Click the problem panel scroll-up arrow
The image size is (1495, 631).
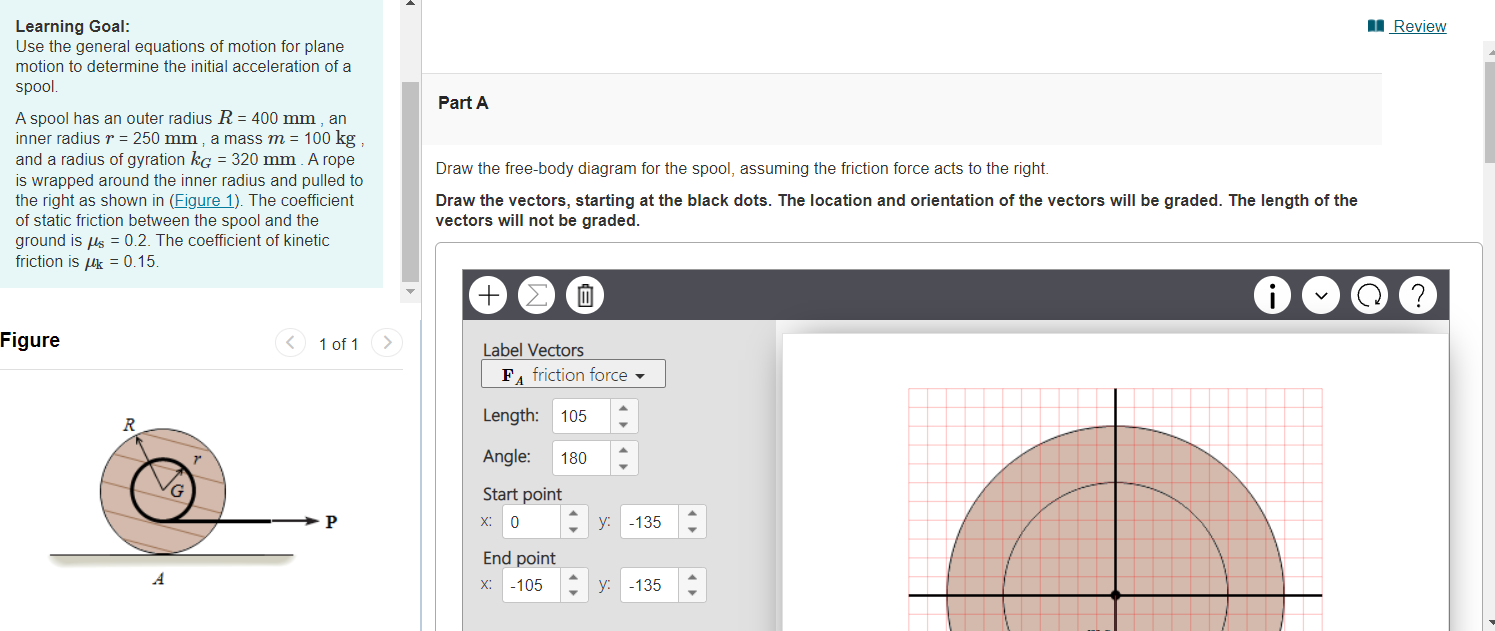(410, 4)
